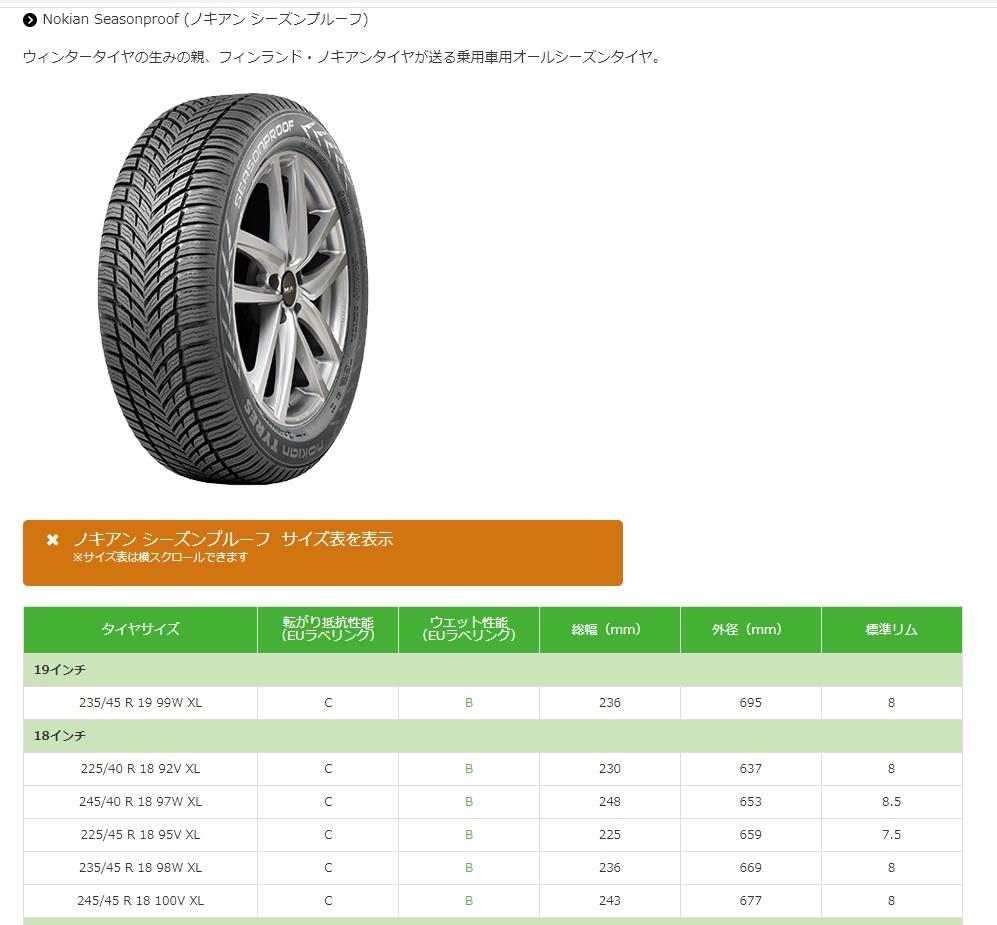This screenshot has height=925, width=997.
Task: Select the 235/45 R 19 99W XL tire size
Action: [x=141, y=702]
